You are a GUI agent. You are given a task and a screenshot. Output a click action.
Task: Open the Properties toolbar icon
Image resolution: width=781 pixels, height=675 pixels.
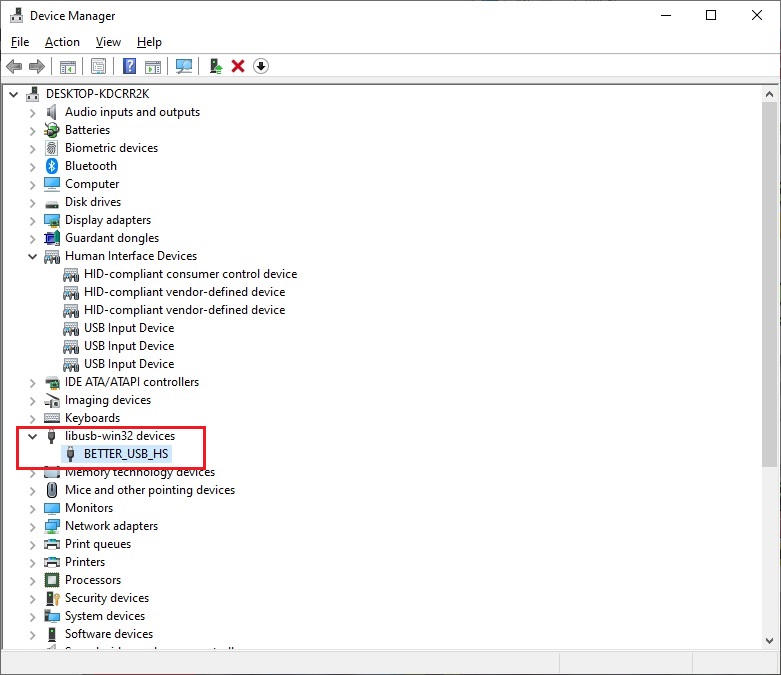tap(99, 66)
